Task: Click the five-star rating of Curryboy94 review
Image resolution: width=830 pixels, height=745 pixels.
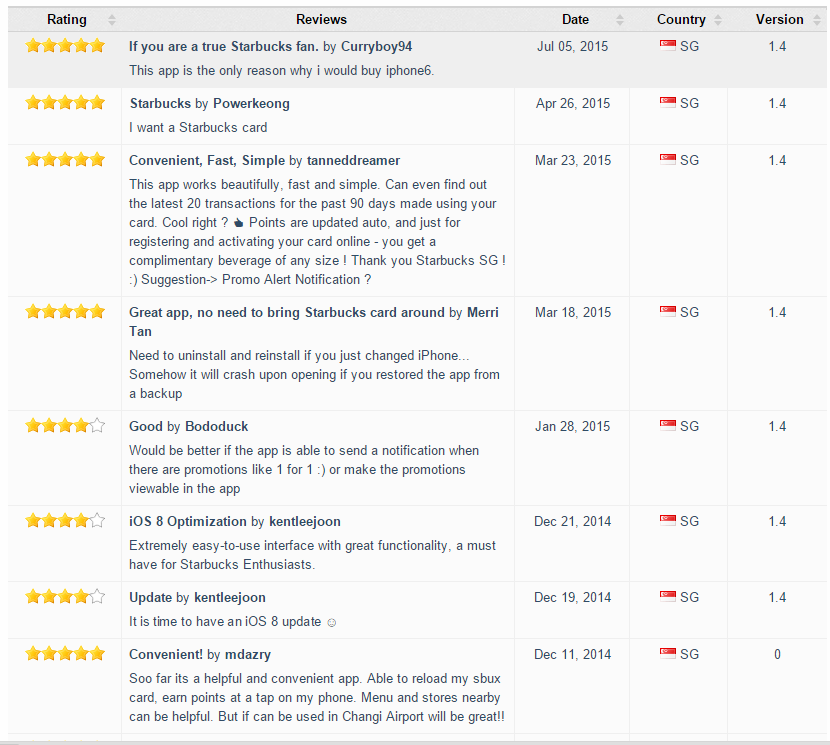Action: (65, 46)
